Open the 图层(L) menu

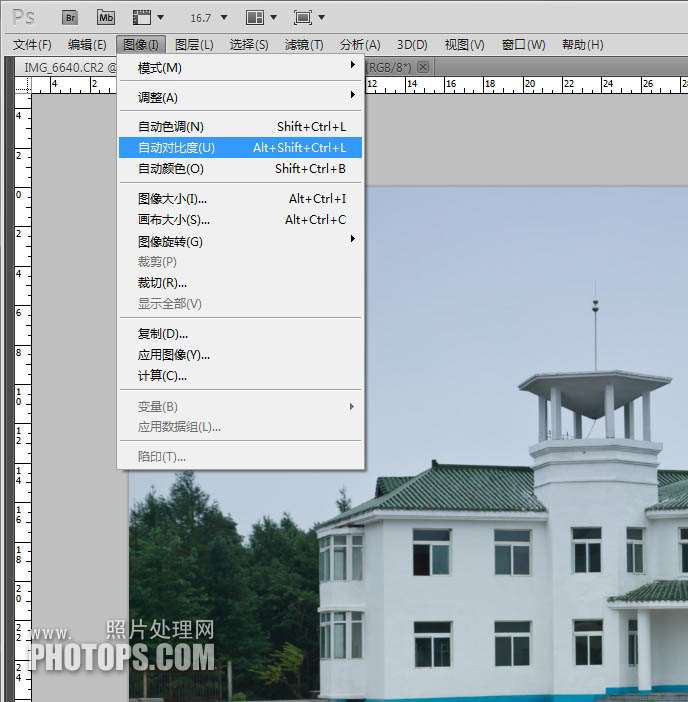194,45
